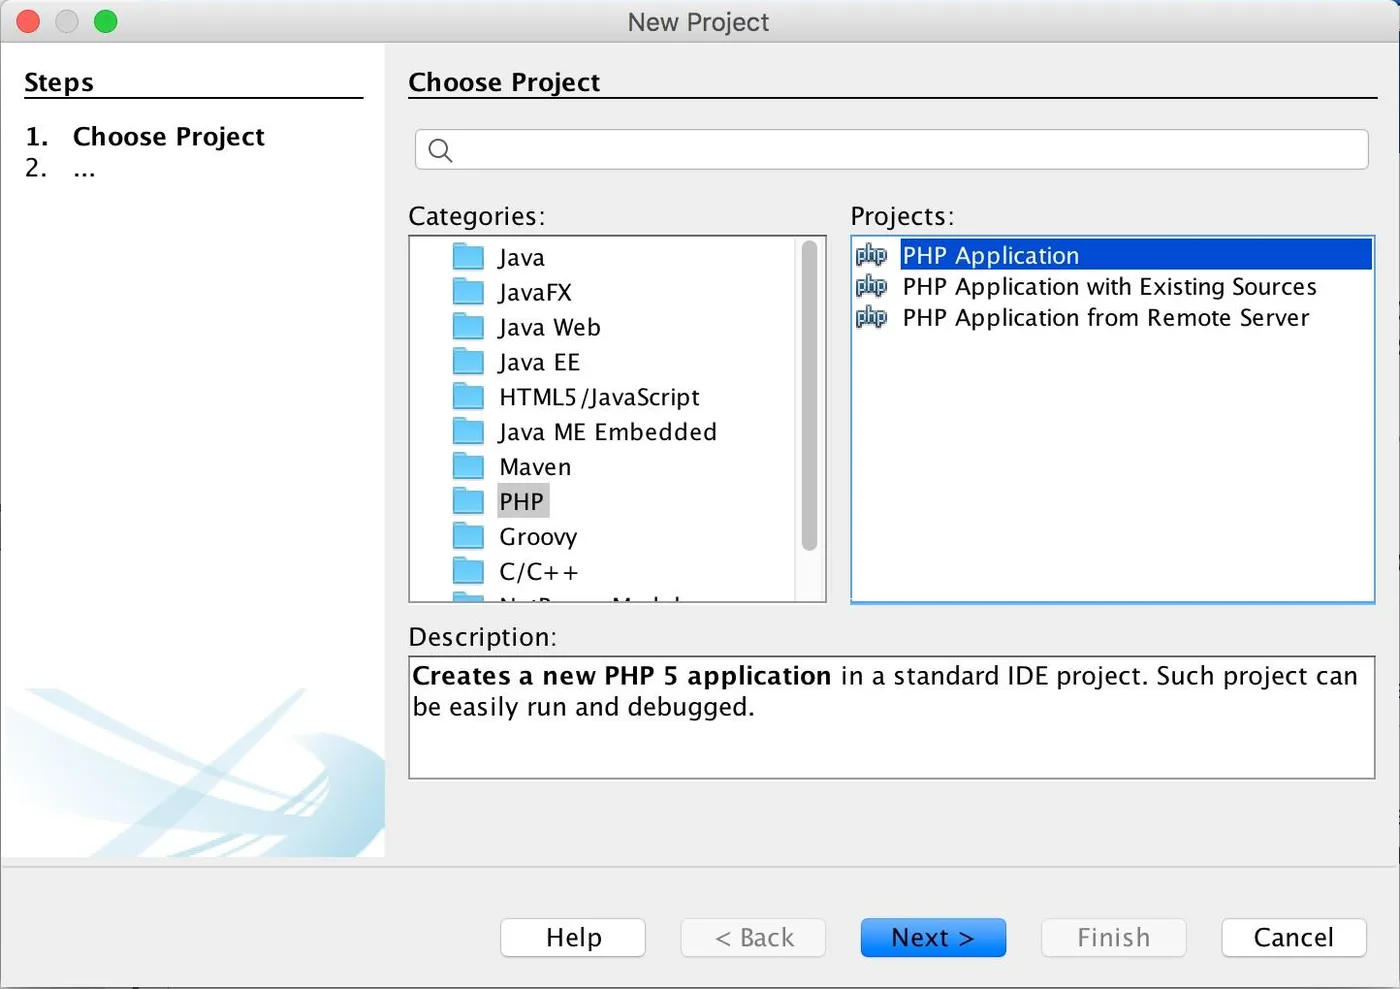Choose the Groovy category
1400x989 pixels.
coord(538,537)
